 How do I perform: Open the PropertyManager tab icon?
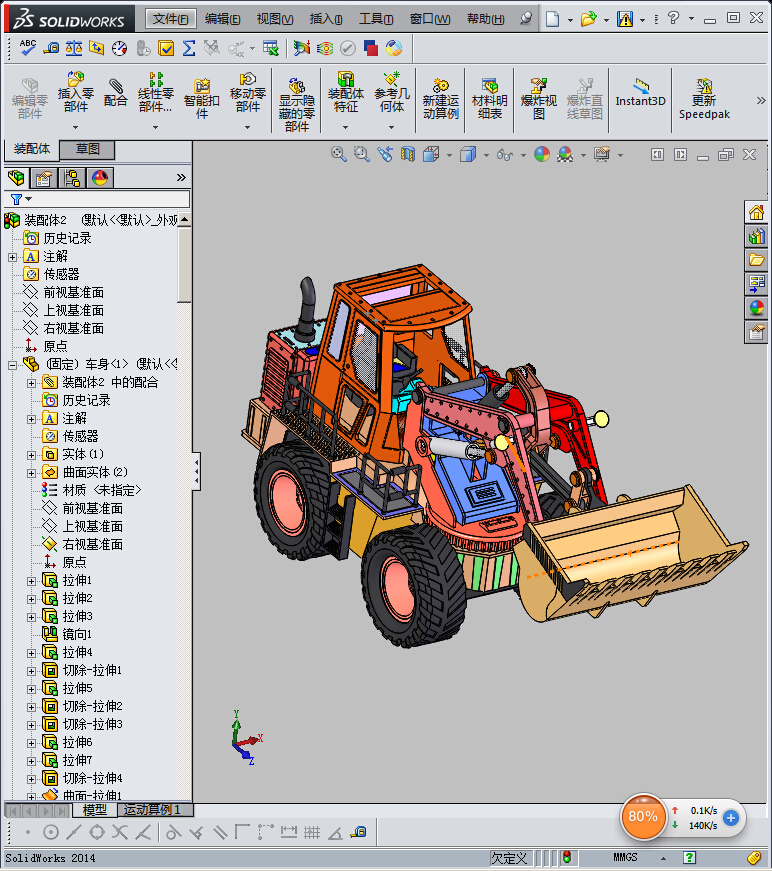click(43, 178)
